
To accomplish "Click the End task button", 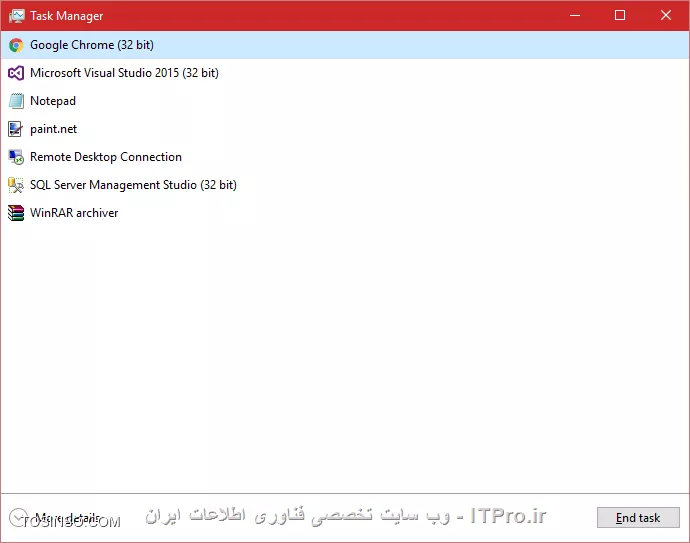I will tap(638, 517).
